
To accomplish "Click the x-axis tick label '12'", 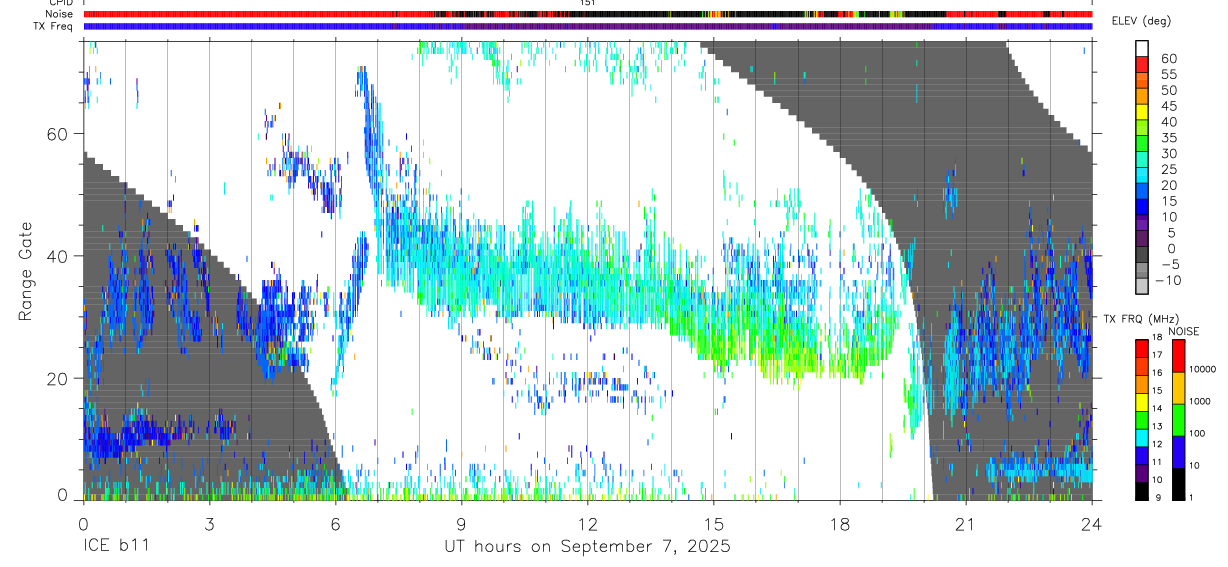I will coord(587,523).
